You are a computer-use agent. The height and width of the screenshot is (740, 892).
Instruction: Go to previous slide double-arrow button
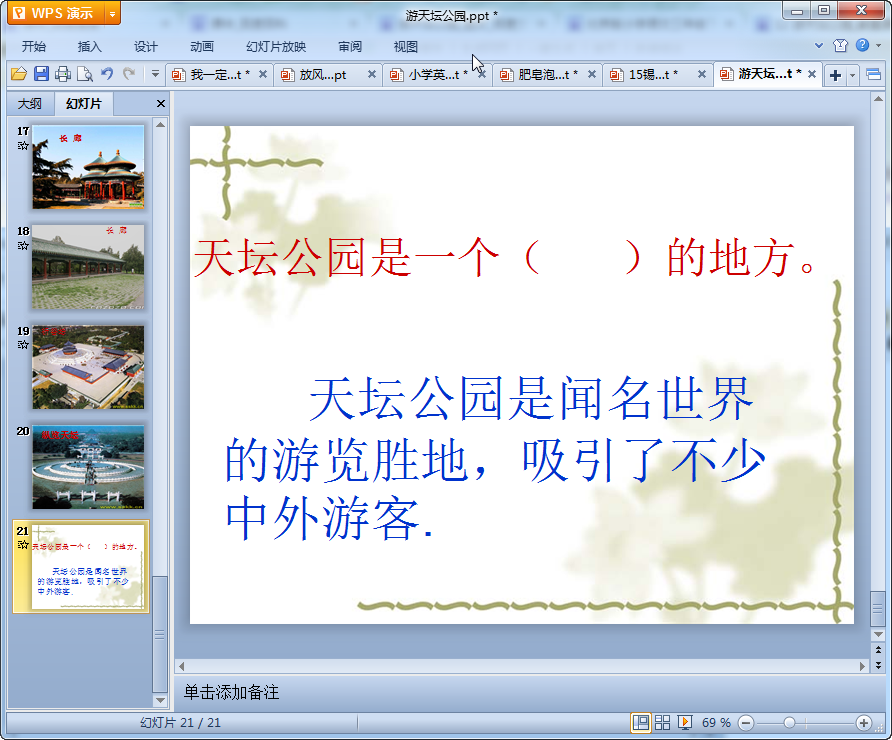tap(878, 649)
